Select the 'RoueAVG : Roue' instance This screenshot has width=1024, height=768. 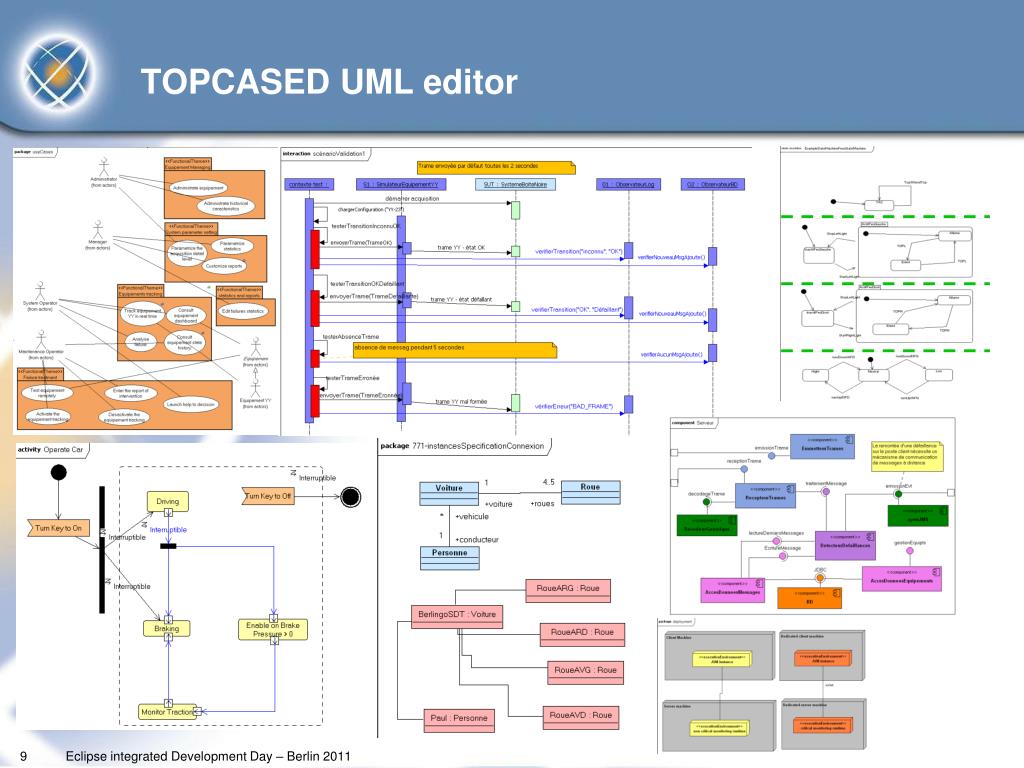click(585, 672)
